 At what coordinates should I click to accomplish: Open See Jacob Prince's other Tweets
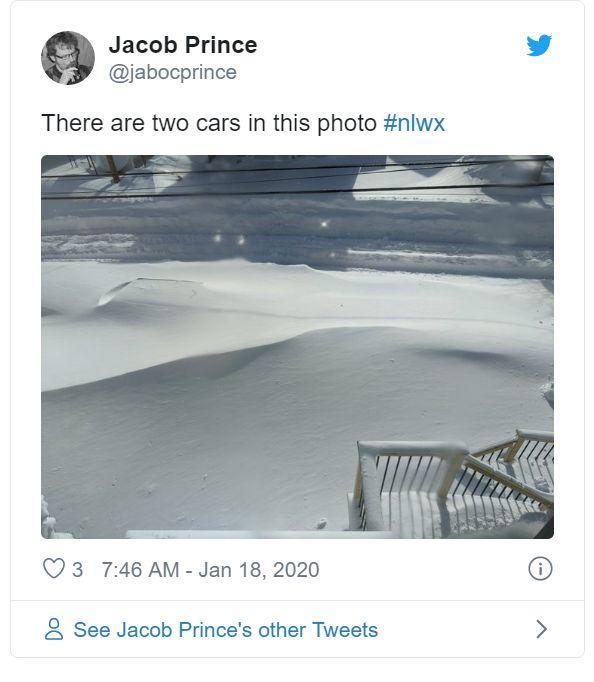(225, 629)
